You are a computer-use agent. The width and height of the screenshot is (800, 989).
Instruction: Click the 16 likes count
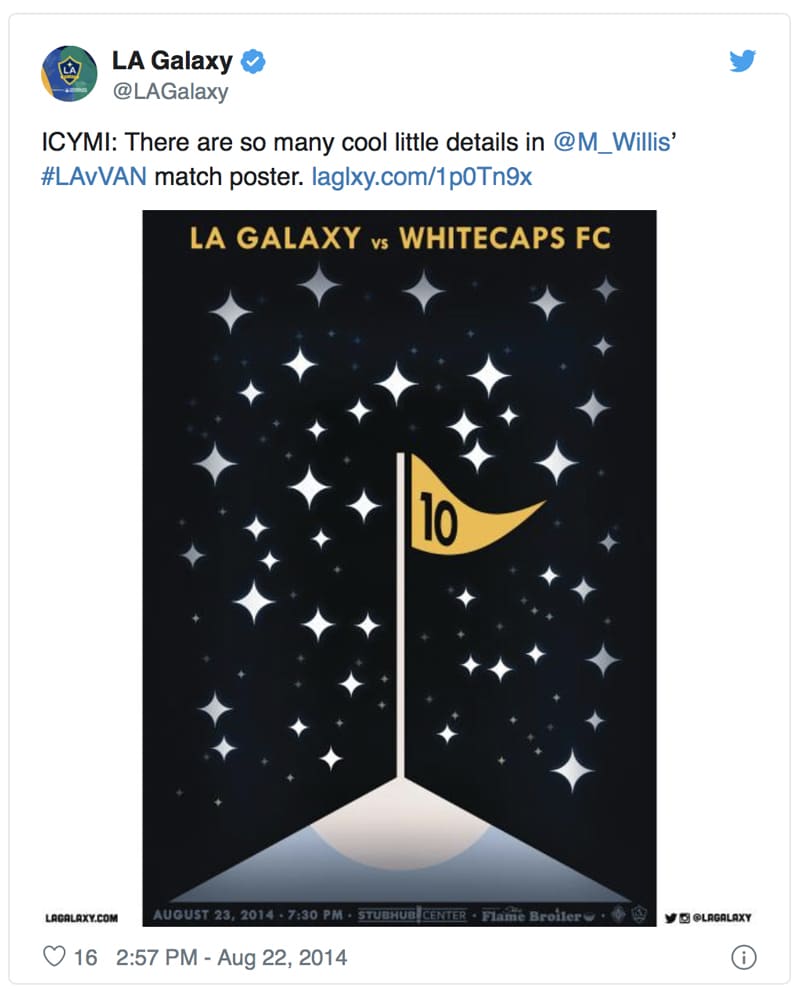(x=85, y=957)
